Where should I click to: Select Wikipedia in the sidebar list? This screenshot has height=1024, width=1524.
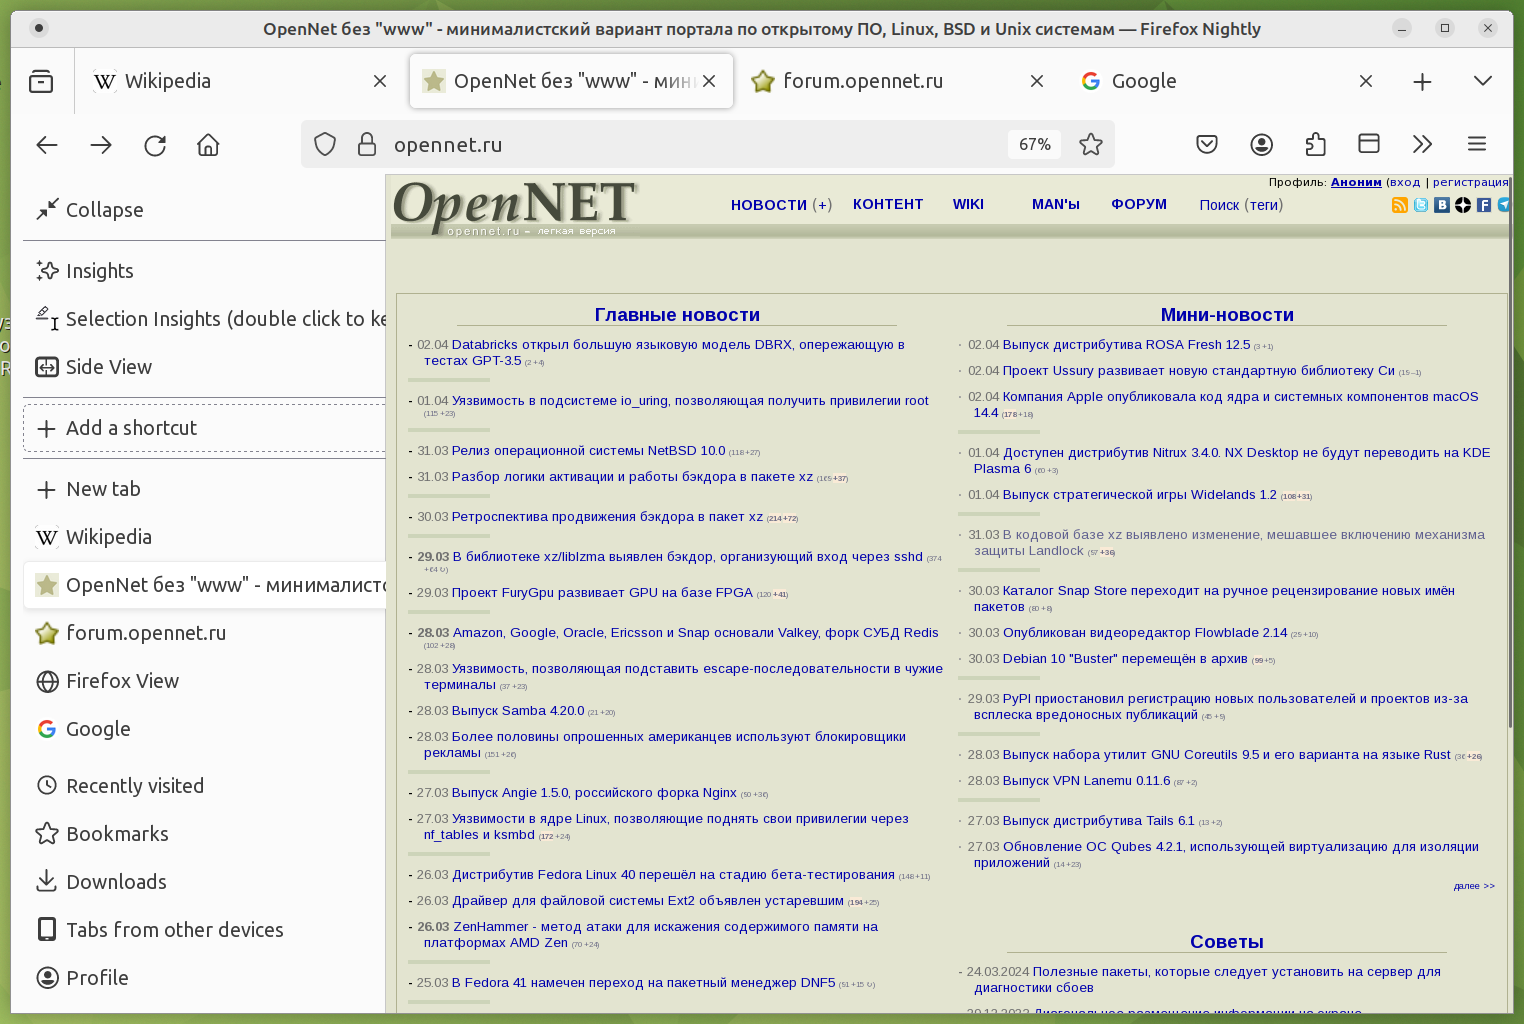(x=204, y=537)
